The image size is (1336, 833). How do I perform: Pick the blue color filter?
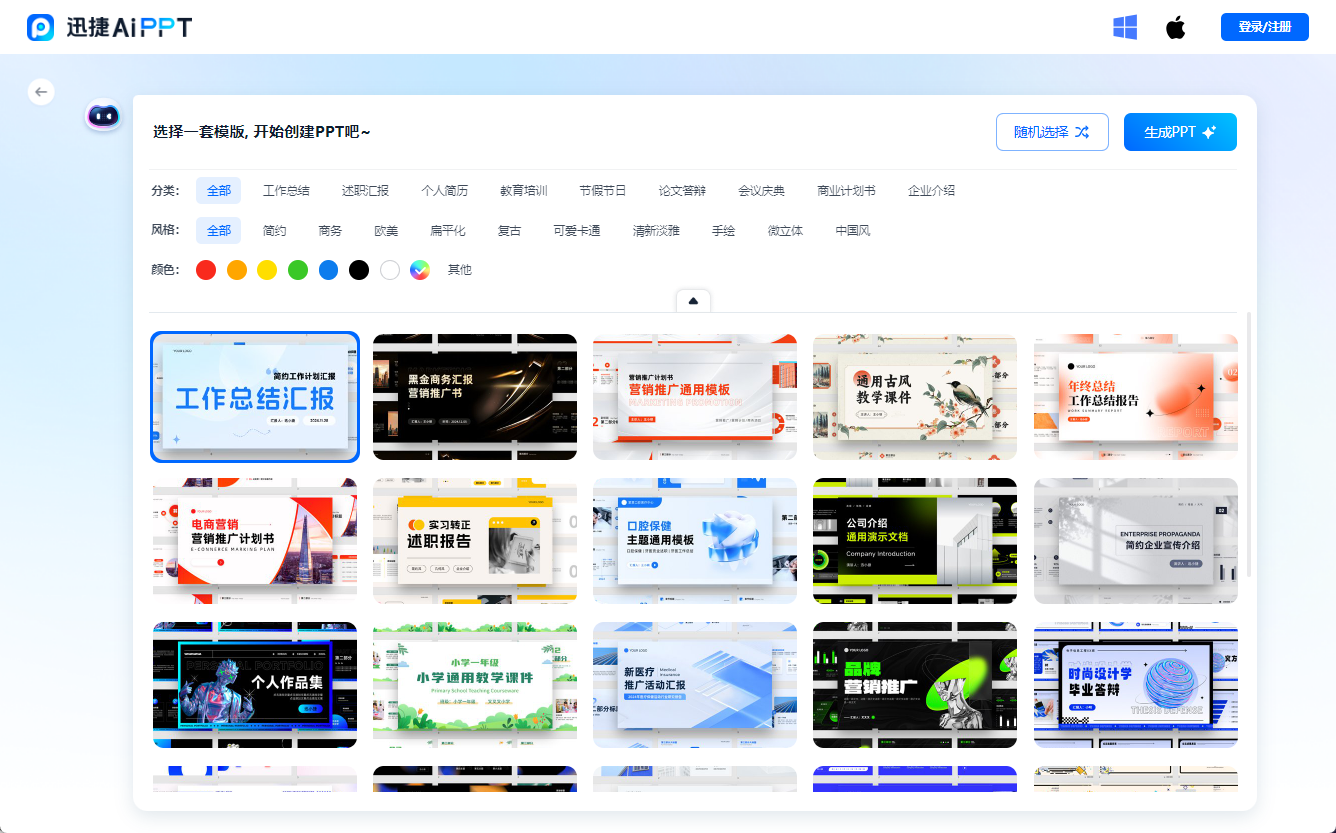[x=328, y=270]
